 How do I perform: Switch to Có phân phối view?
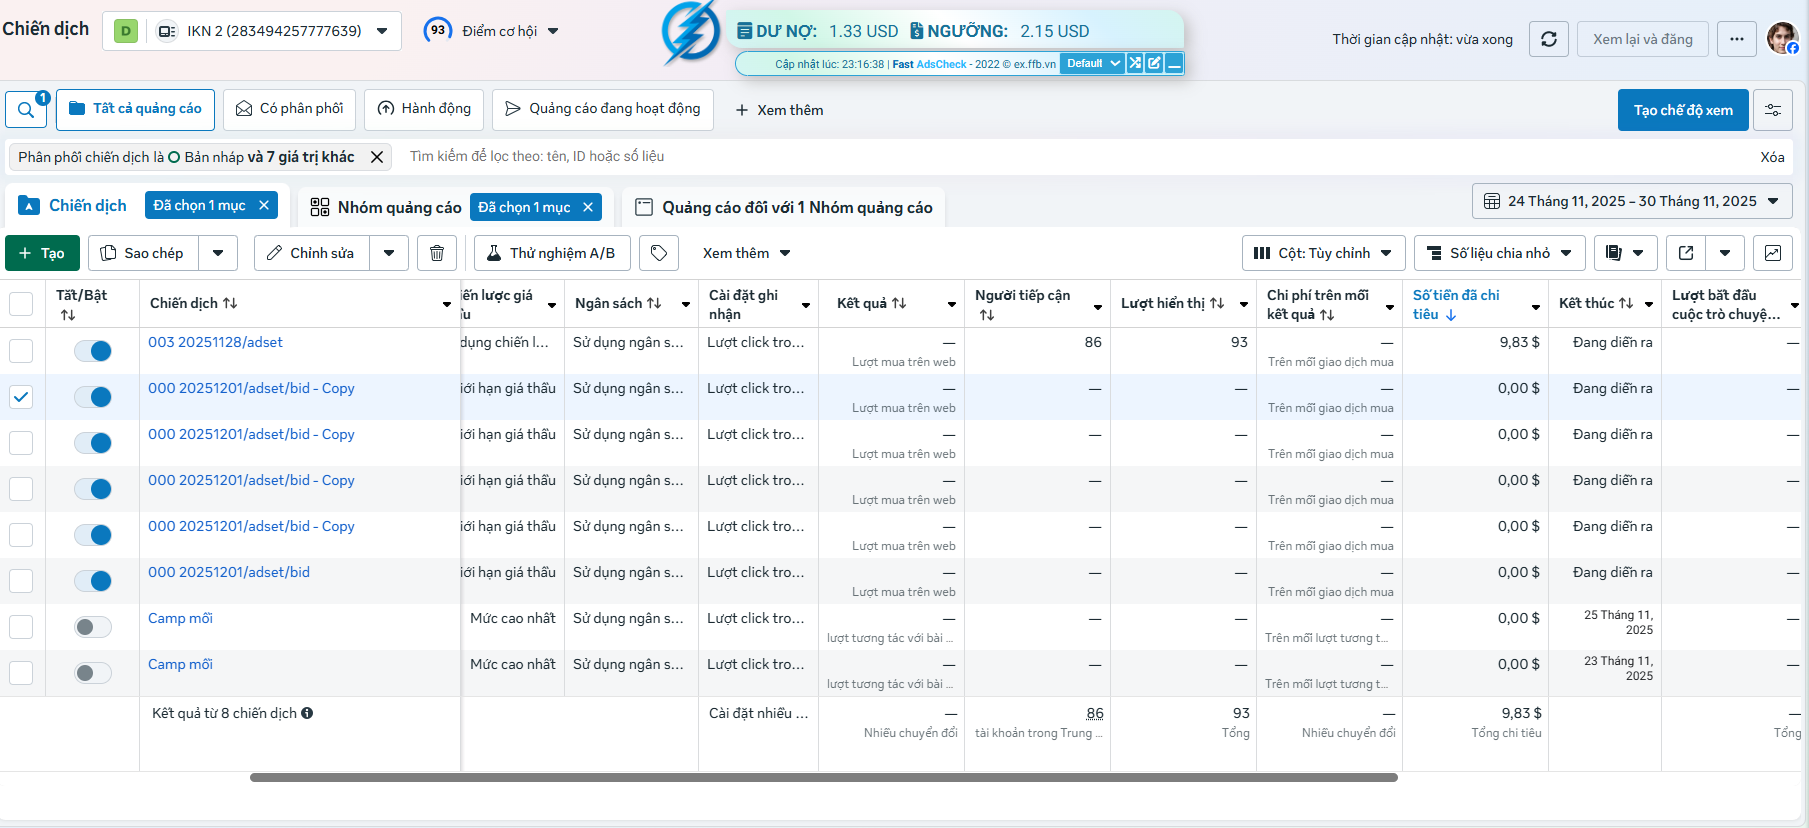[x=289, y=109]
